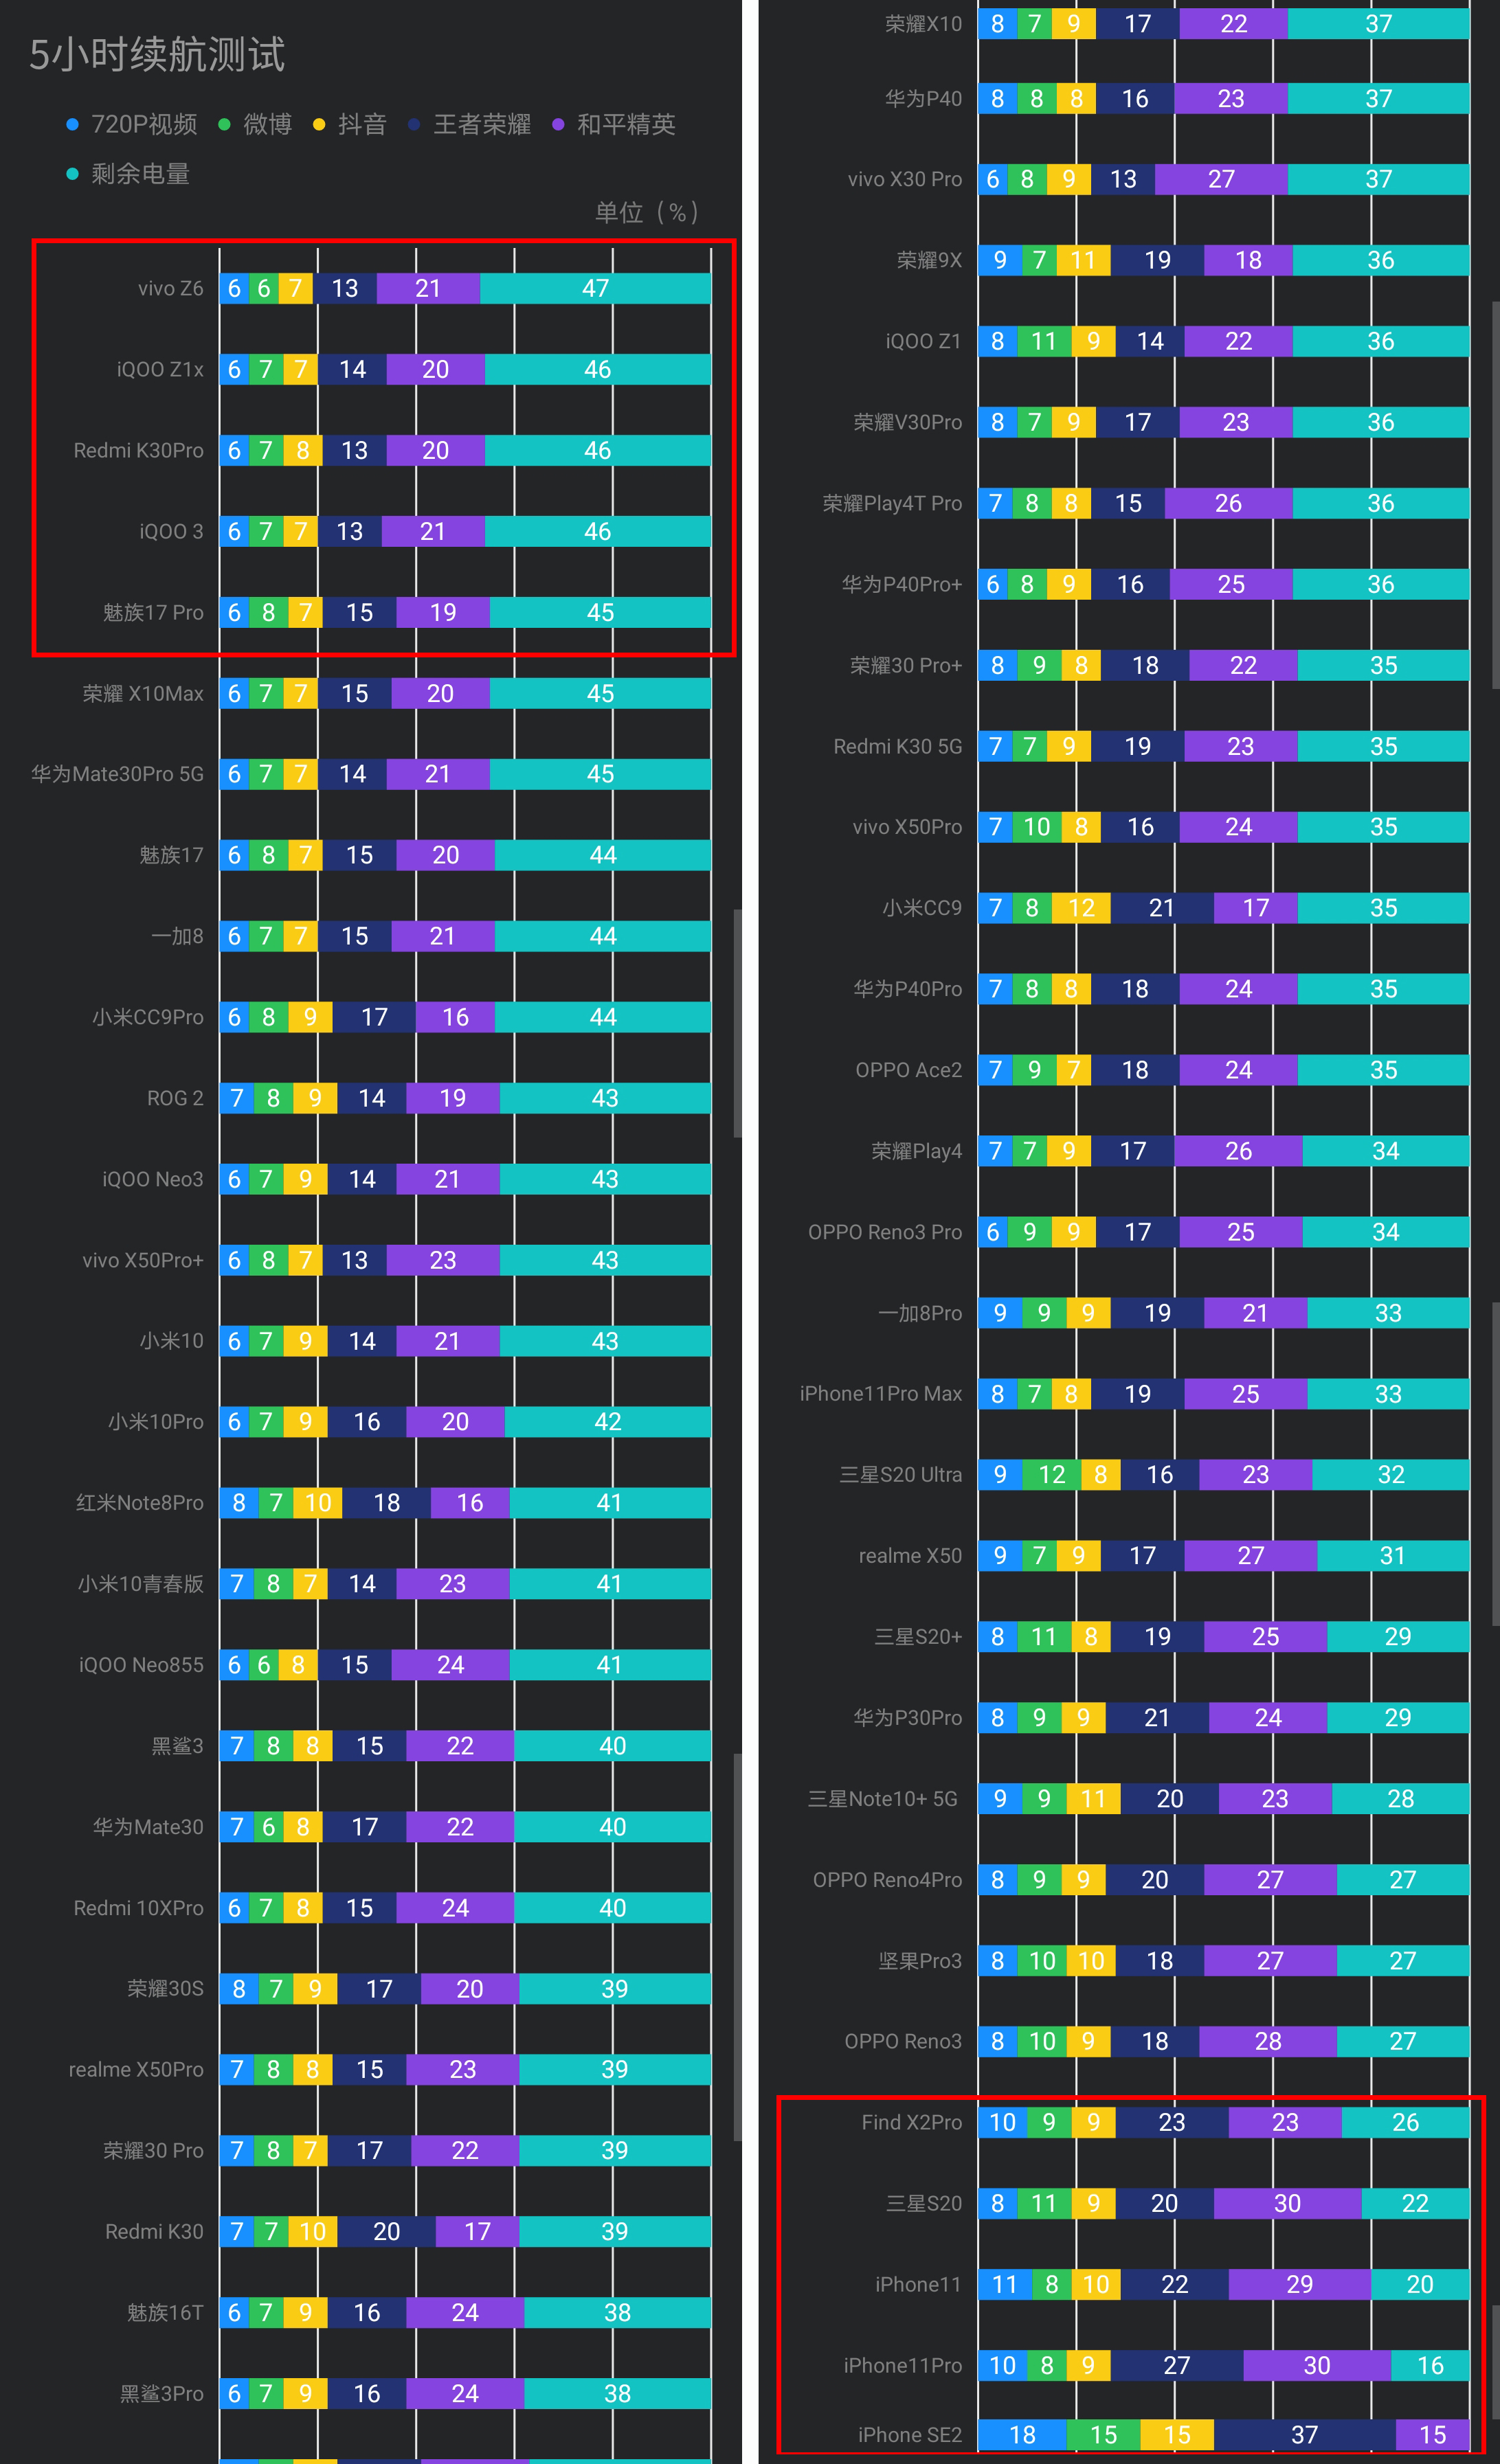Click the blue 720P视频 legend dot
The height and width of the screenshot is (2464, 1500).
pyautogui.click(x=72, y=125)
